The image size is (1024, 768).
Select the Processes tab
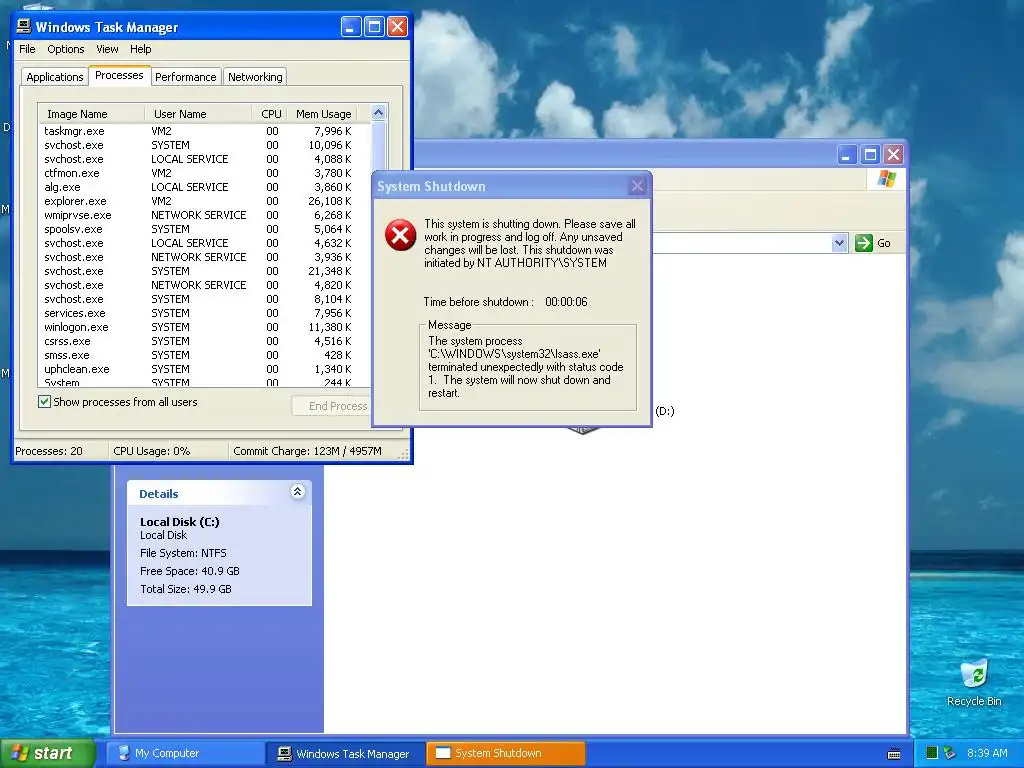click(119, 75)
